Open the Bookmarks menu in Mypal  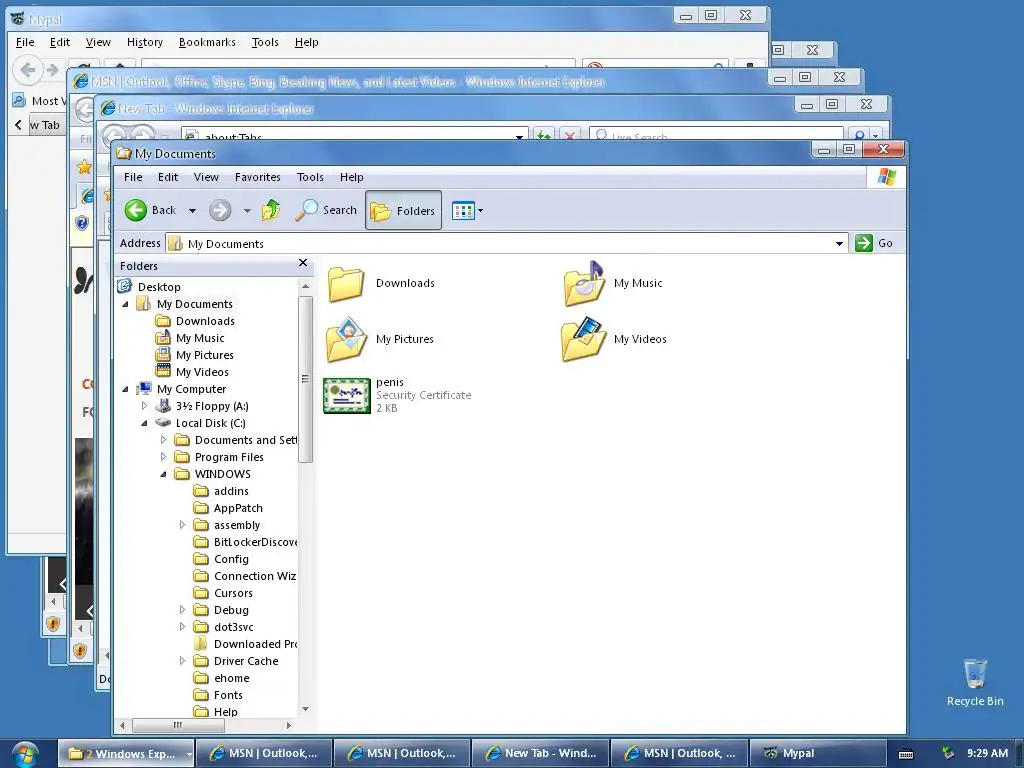(207, 42)
